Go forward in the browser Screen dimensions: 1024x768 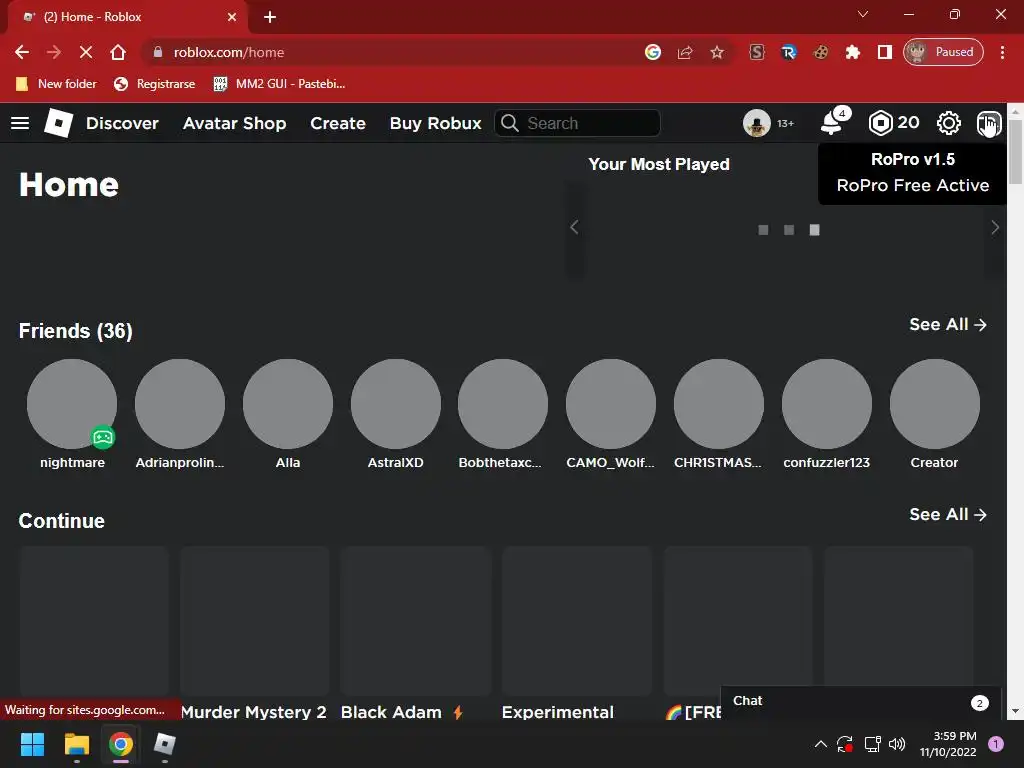tap(54, 52)
